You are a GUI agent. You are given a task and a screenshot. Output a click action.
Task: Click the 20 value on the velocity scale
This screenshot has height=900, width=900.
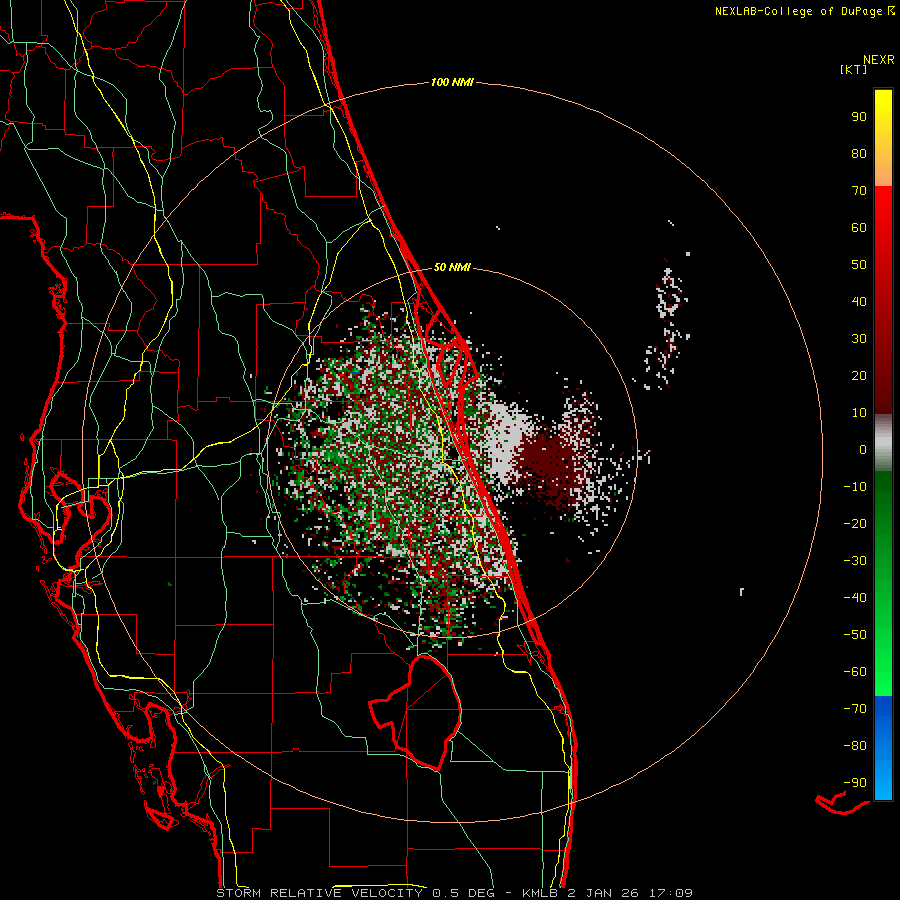point(859,376)
